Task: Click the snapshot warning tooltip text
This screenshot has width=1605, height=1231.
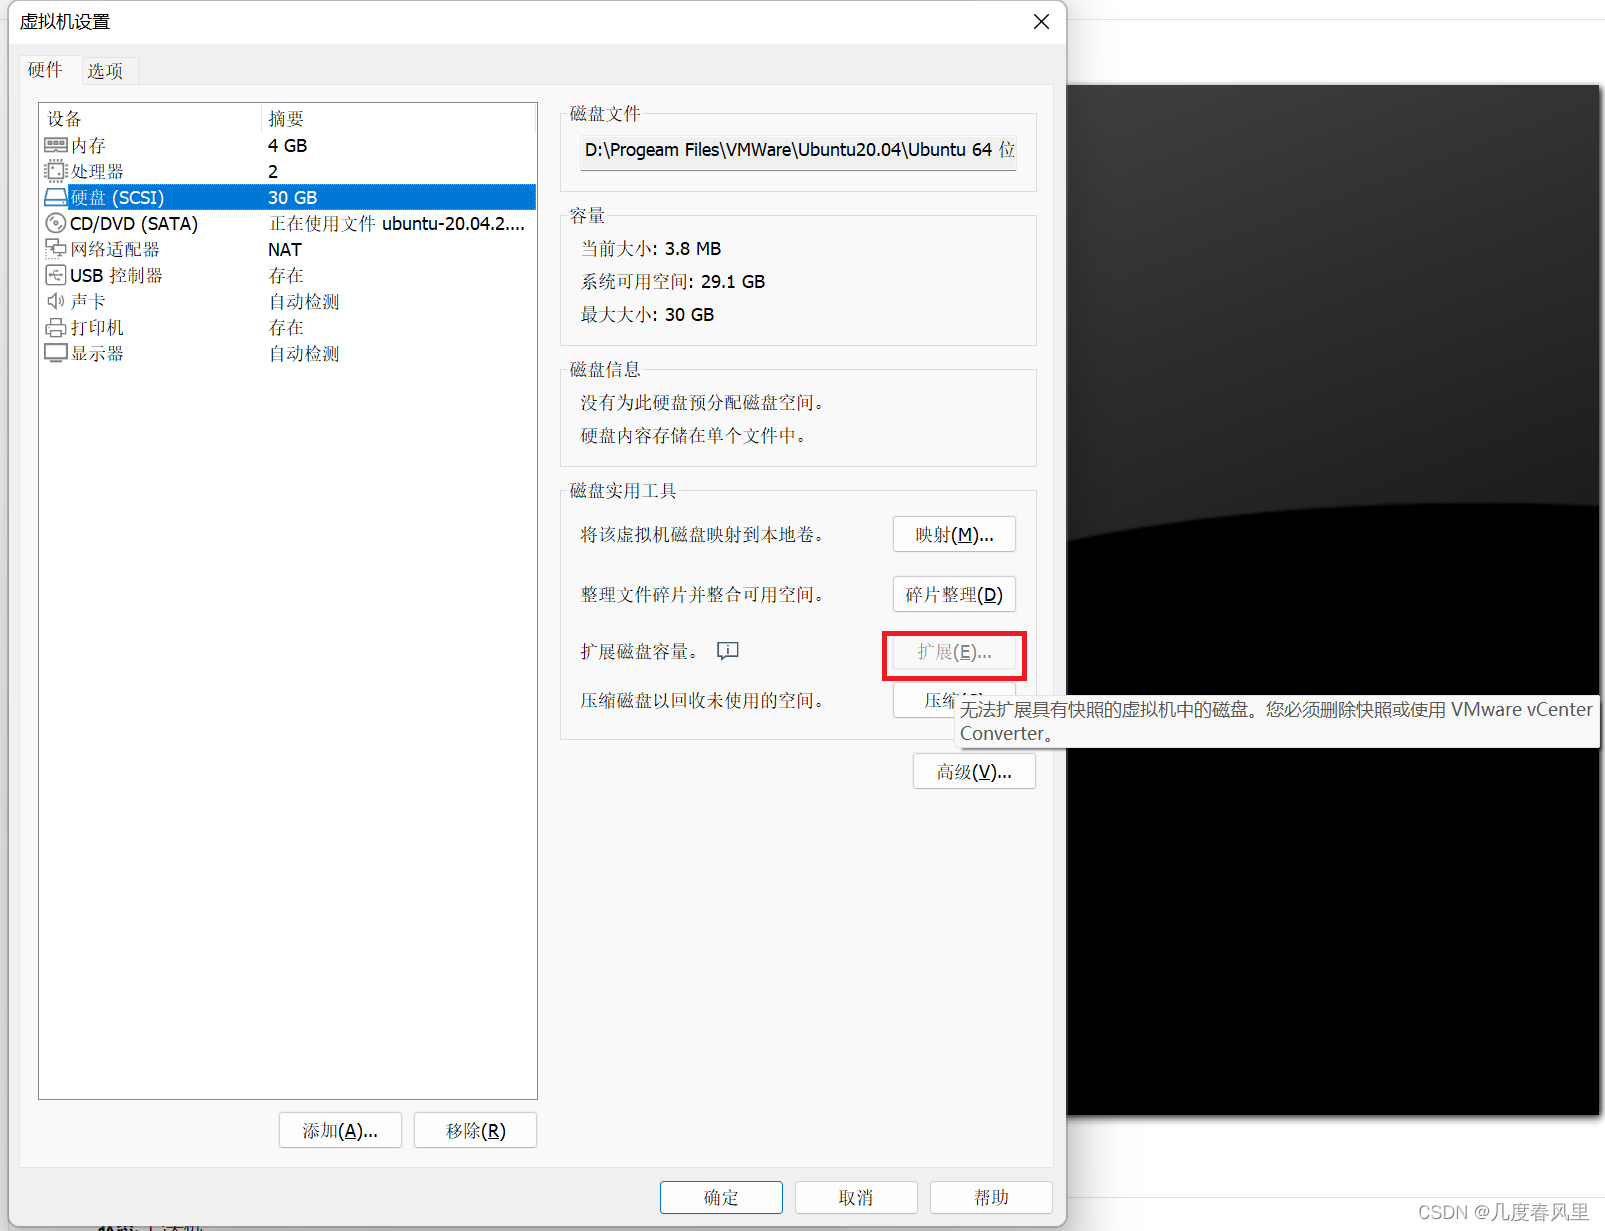Action: pyautogui.click(x=1276, y=721)
